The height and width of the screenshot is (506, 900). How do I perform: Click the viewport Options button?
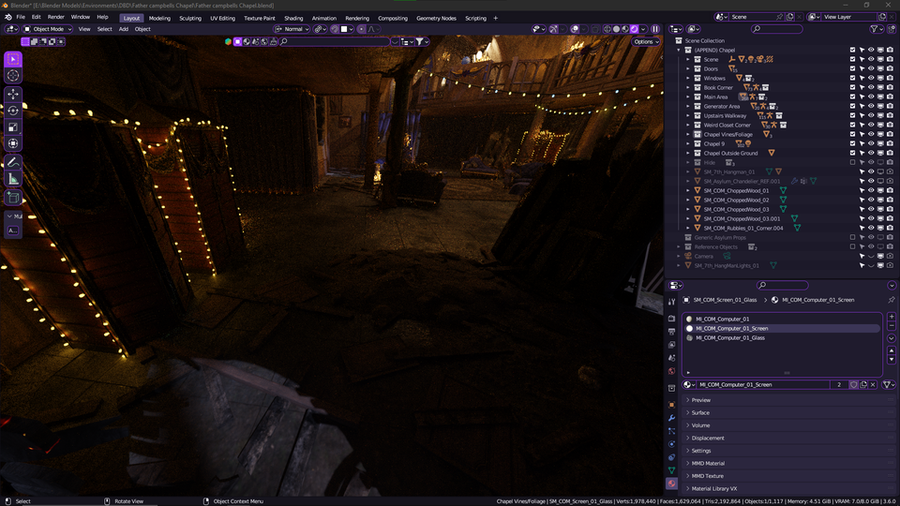646,41
